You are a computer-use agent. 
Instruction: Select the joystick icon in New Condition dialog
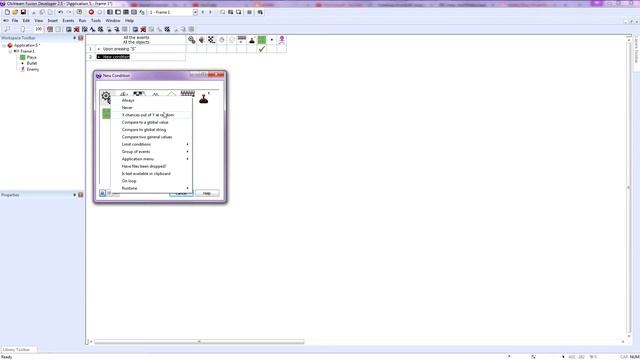coord(204,98)
